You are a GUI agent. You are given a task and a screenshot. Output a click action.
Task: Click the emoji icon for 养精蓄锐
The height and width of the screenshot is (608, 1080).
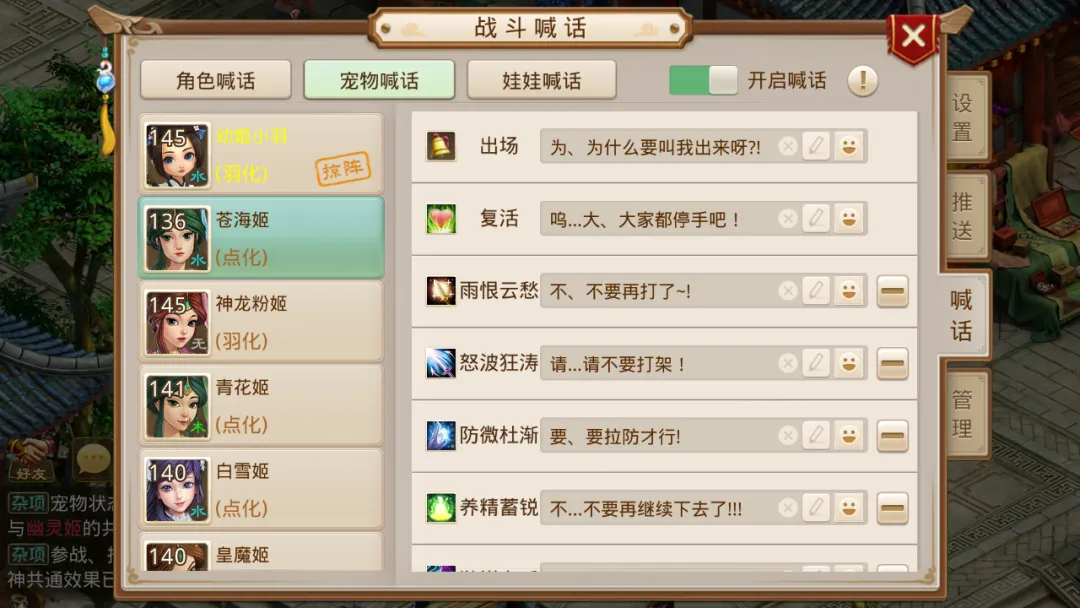pos(849,507)
